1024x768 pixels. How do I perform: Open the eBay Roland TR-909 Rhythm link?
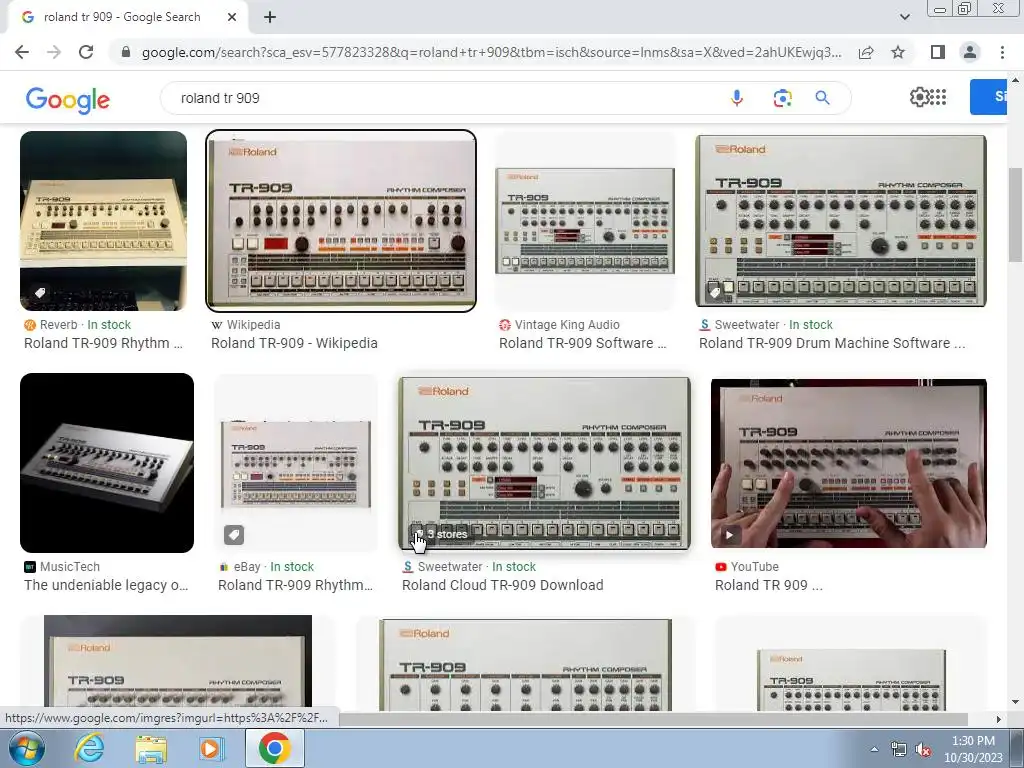295,585
